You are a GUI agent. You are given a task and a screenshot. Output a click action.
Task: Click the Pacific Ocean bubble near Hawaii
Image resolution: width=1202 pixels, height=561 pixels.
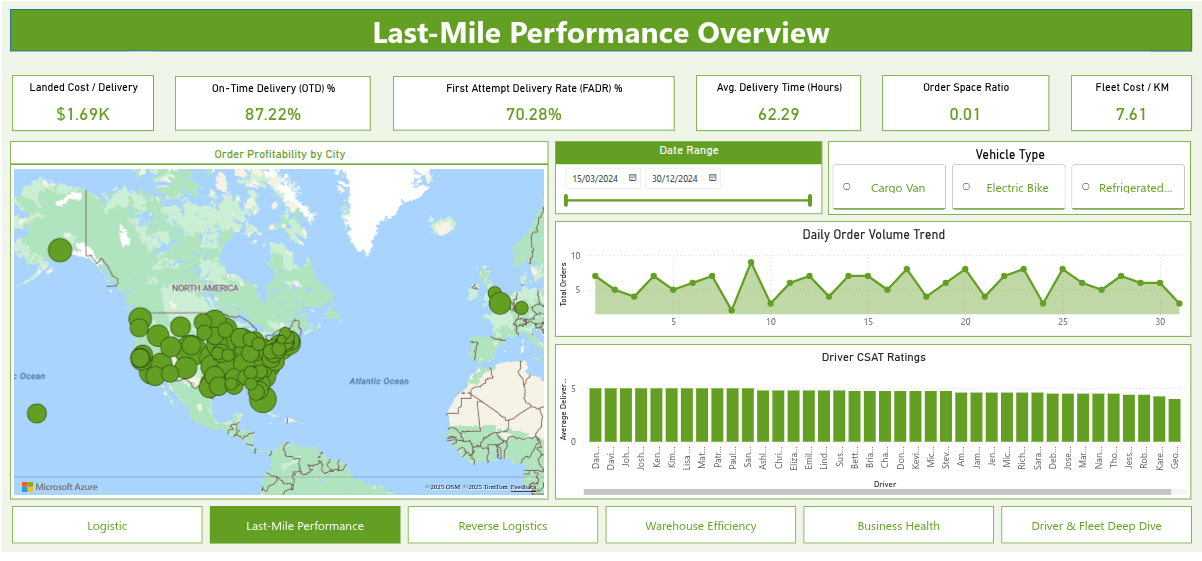point(37,413)
